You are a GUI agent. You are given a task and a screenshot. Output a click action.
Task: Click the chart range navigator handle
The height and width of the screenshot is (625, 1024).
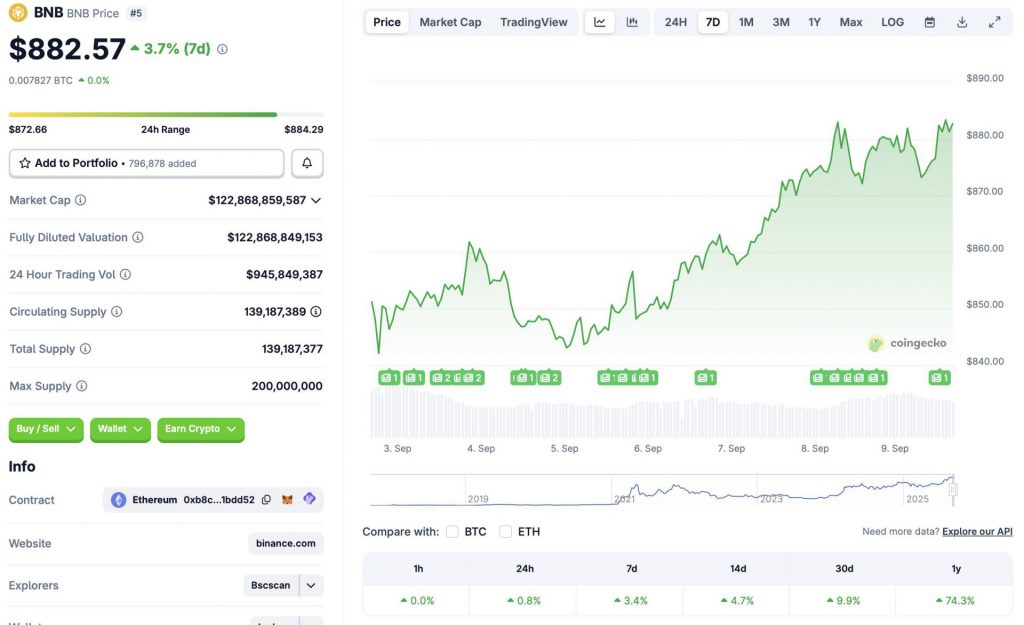(x=953, y=489)
